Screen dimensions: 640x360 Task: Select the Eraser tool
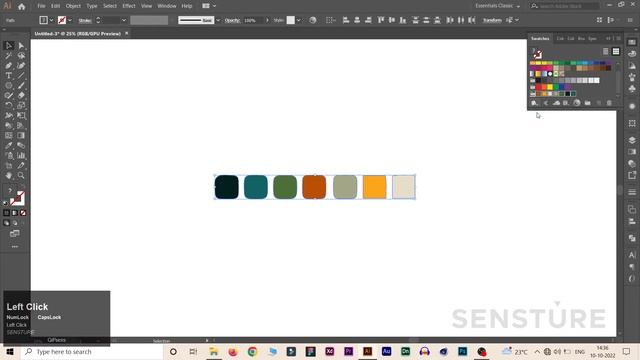pos(21,96)
